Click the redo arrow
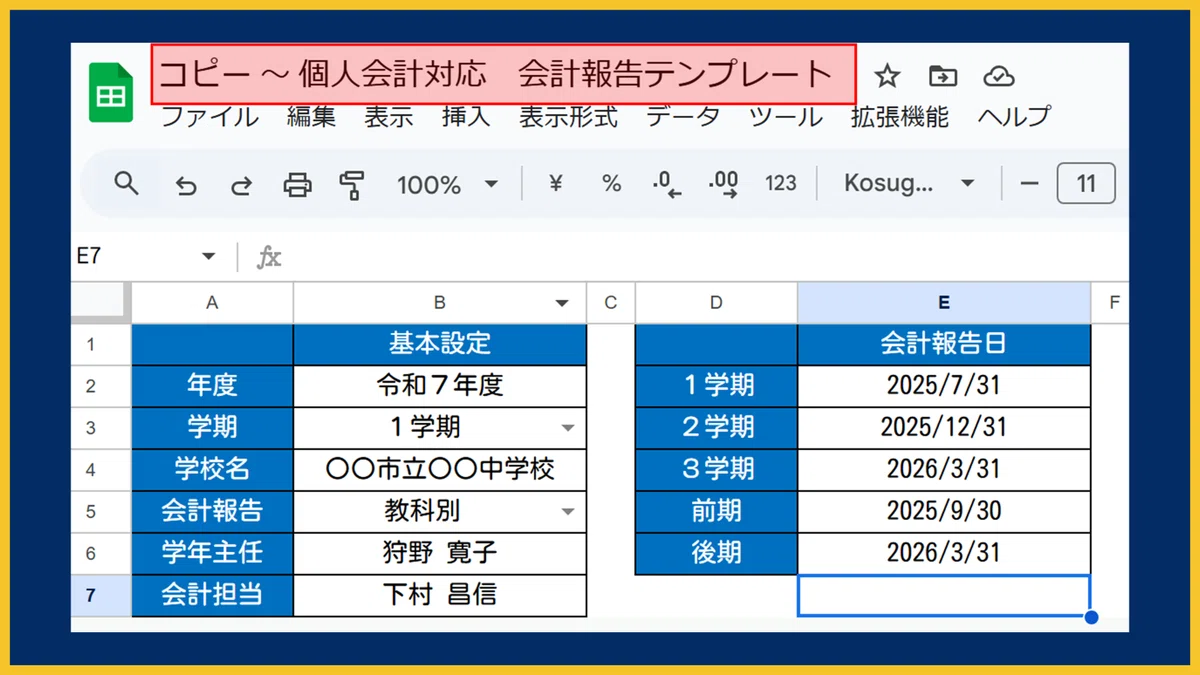Image resolution: width=1200 pixels, height=675 pixels. click(241, 184)
